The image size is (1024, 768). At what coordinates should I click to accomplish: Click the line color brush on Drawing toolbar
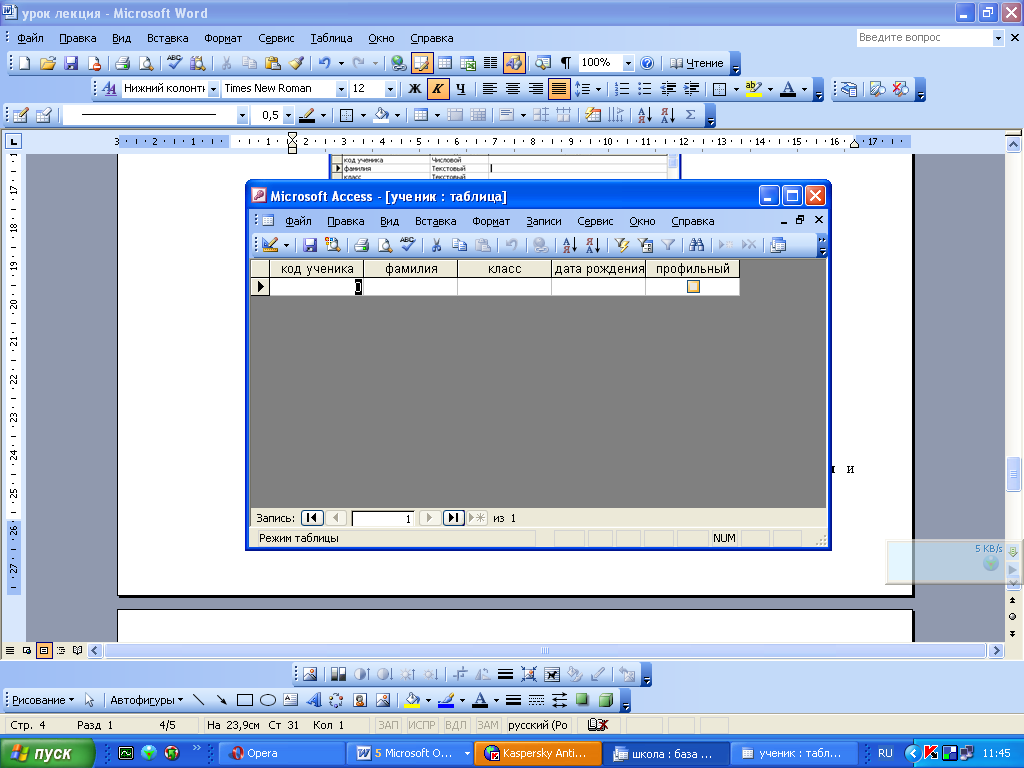point(446,700)
